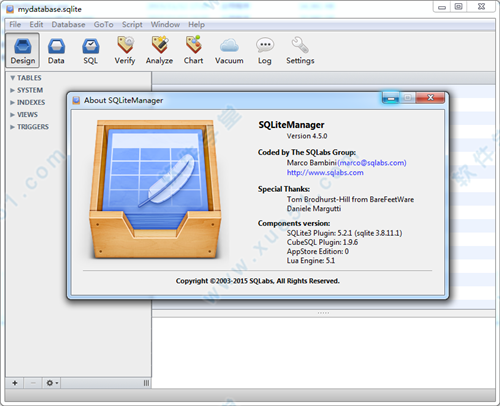
Task: Open the Data view icon
Action: tap(56, 50)
